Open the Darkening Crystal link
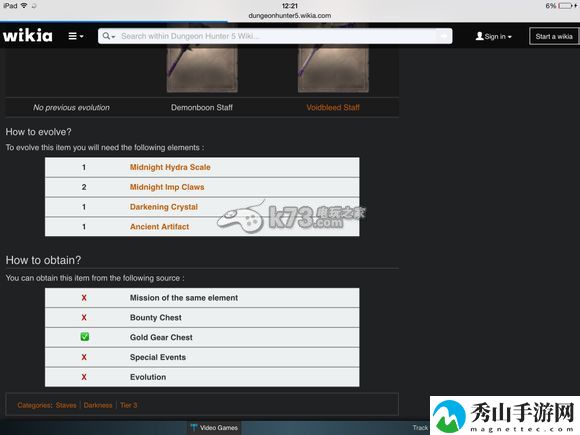 164,207
